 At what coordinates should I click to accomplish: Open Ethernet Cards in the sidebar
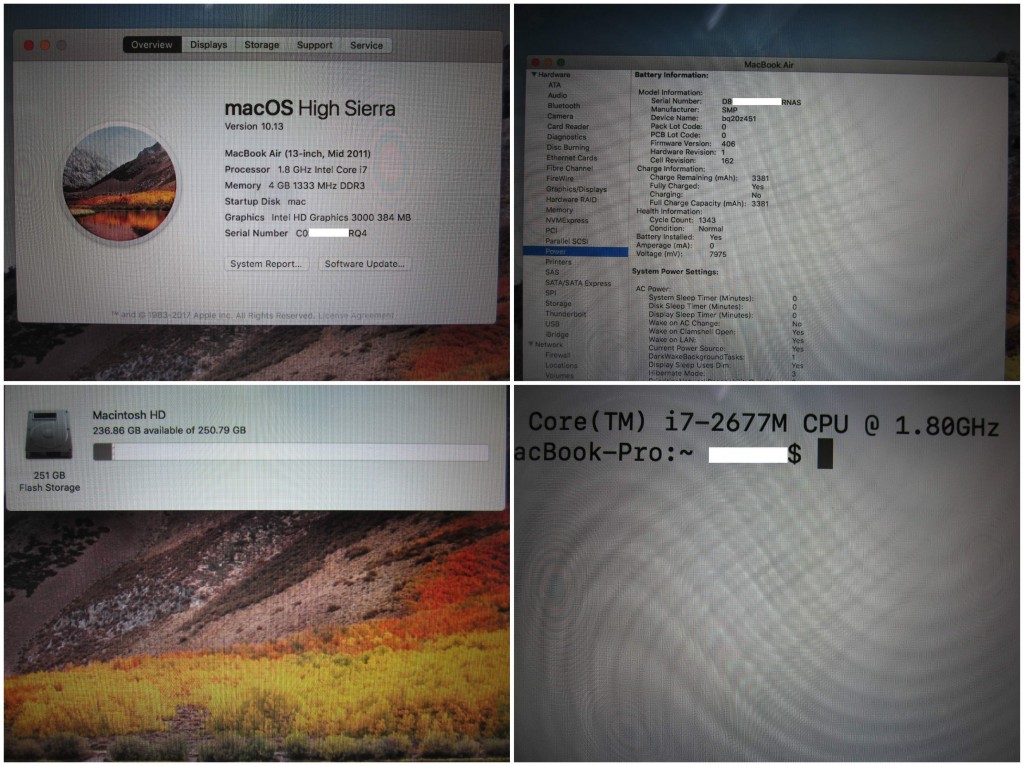pos(572,158)
